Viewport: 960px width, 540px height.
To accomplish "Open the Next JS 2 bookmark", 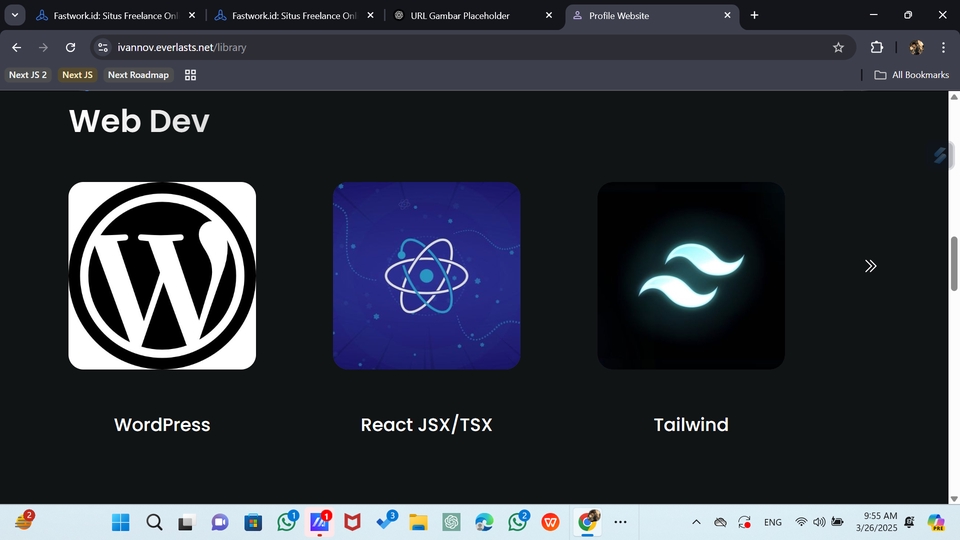I will 28,75.
